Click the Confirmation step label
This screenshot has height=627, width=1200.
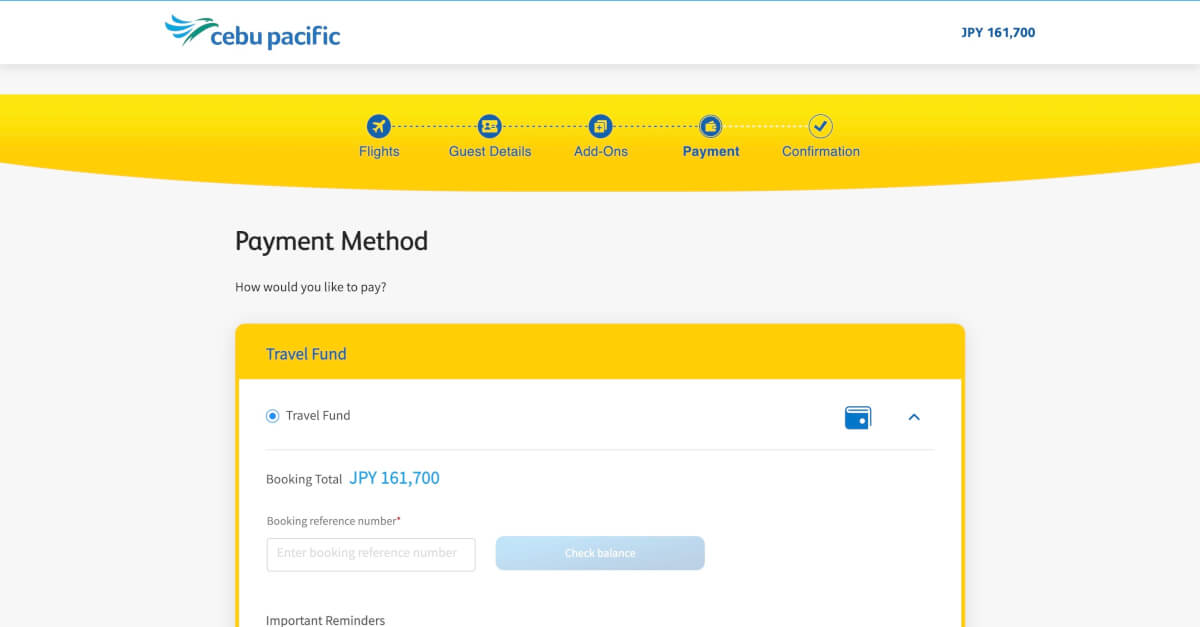(x=821, y=152)
